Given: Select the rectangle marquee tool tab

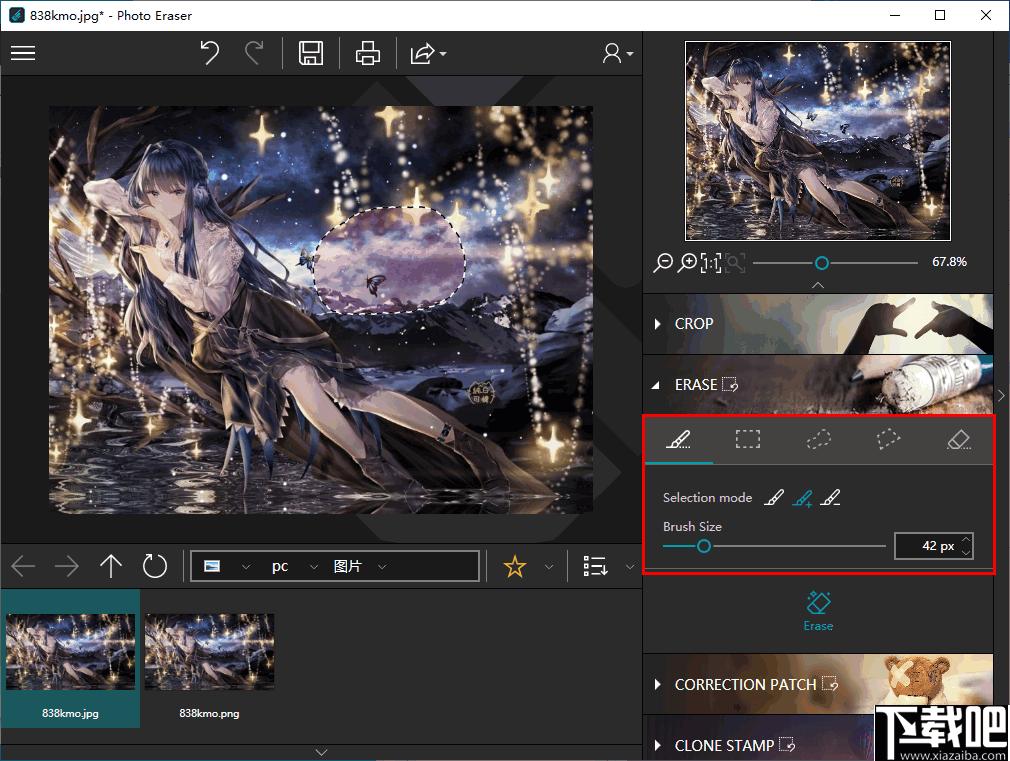Looking at the screenshot, I should point(748,440).
